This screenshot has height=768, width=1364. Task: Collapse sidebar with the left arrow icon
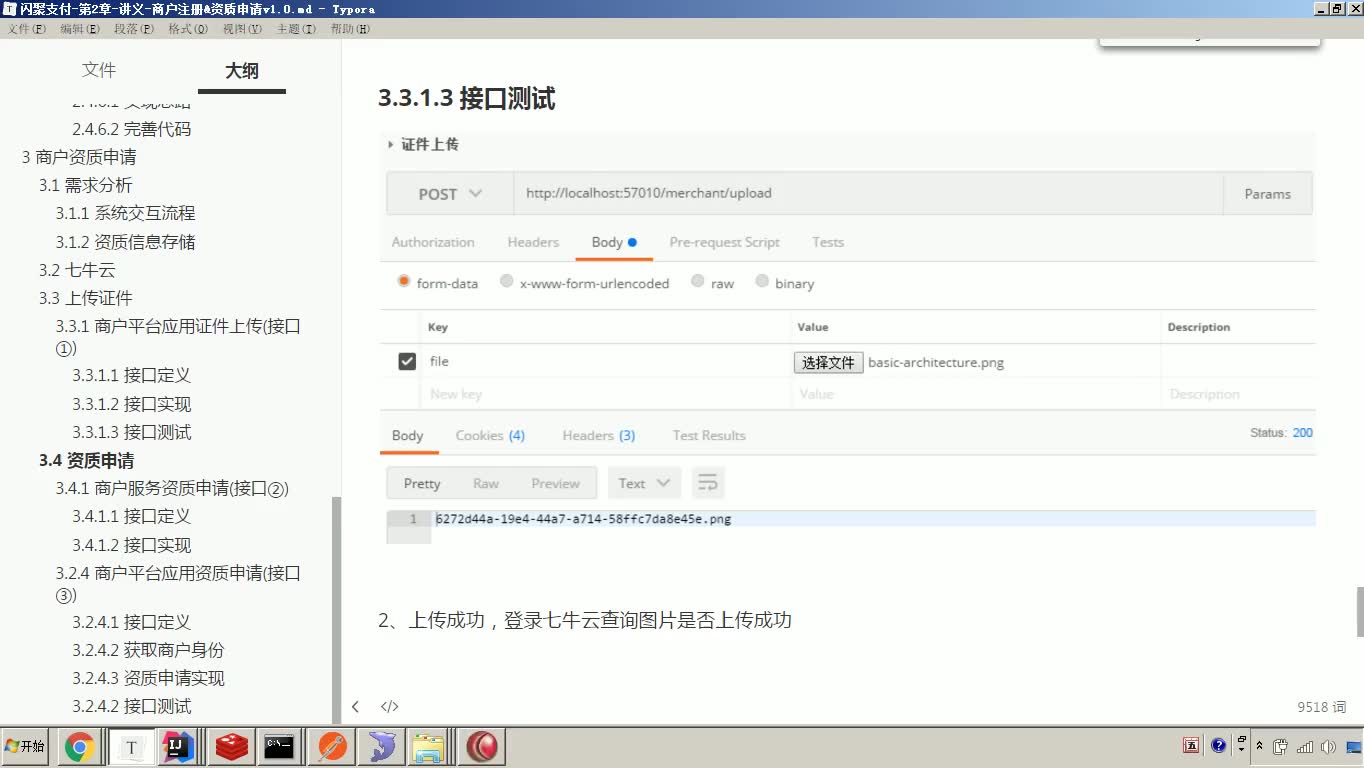click(x=355, y=706)
